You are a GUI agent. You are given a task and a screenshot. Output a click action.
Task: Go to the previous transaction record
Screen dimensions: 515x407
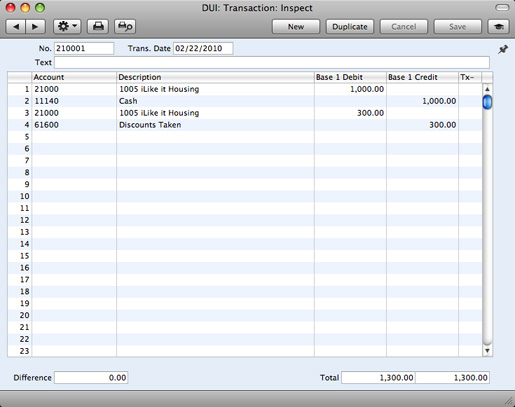click(16, 27)
